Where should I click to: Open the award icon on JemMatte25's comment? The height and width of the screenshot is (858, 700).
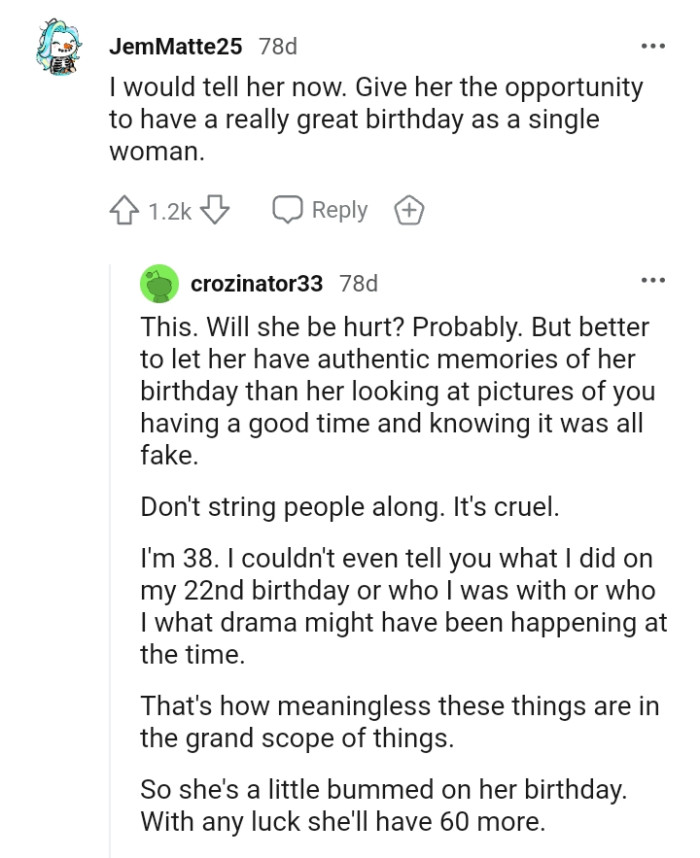[408, 211]
